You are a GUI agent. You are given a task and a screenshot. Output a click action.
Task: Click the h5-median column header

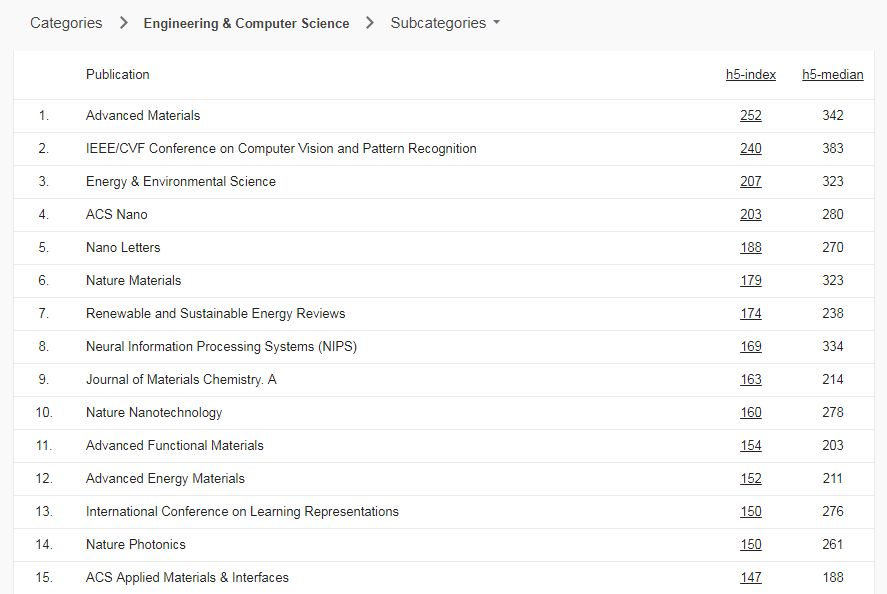(x=832, y=75)
